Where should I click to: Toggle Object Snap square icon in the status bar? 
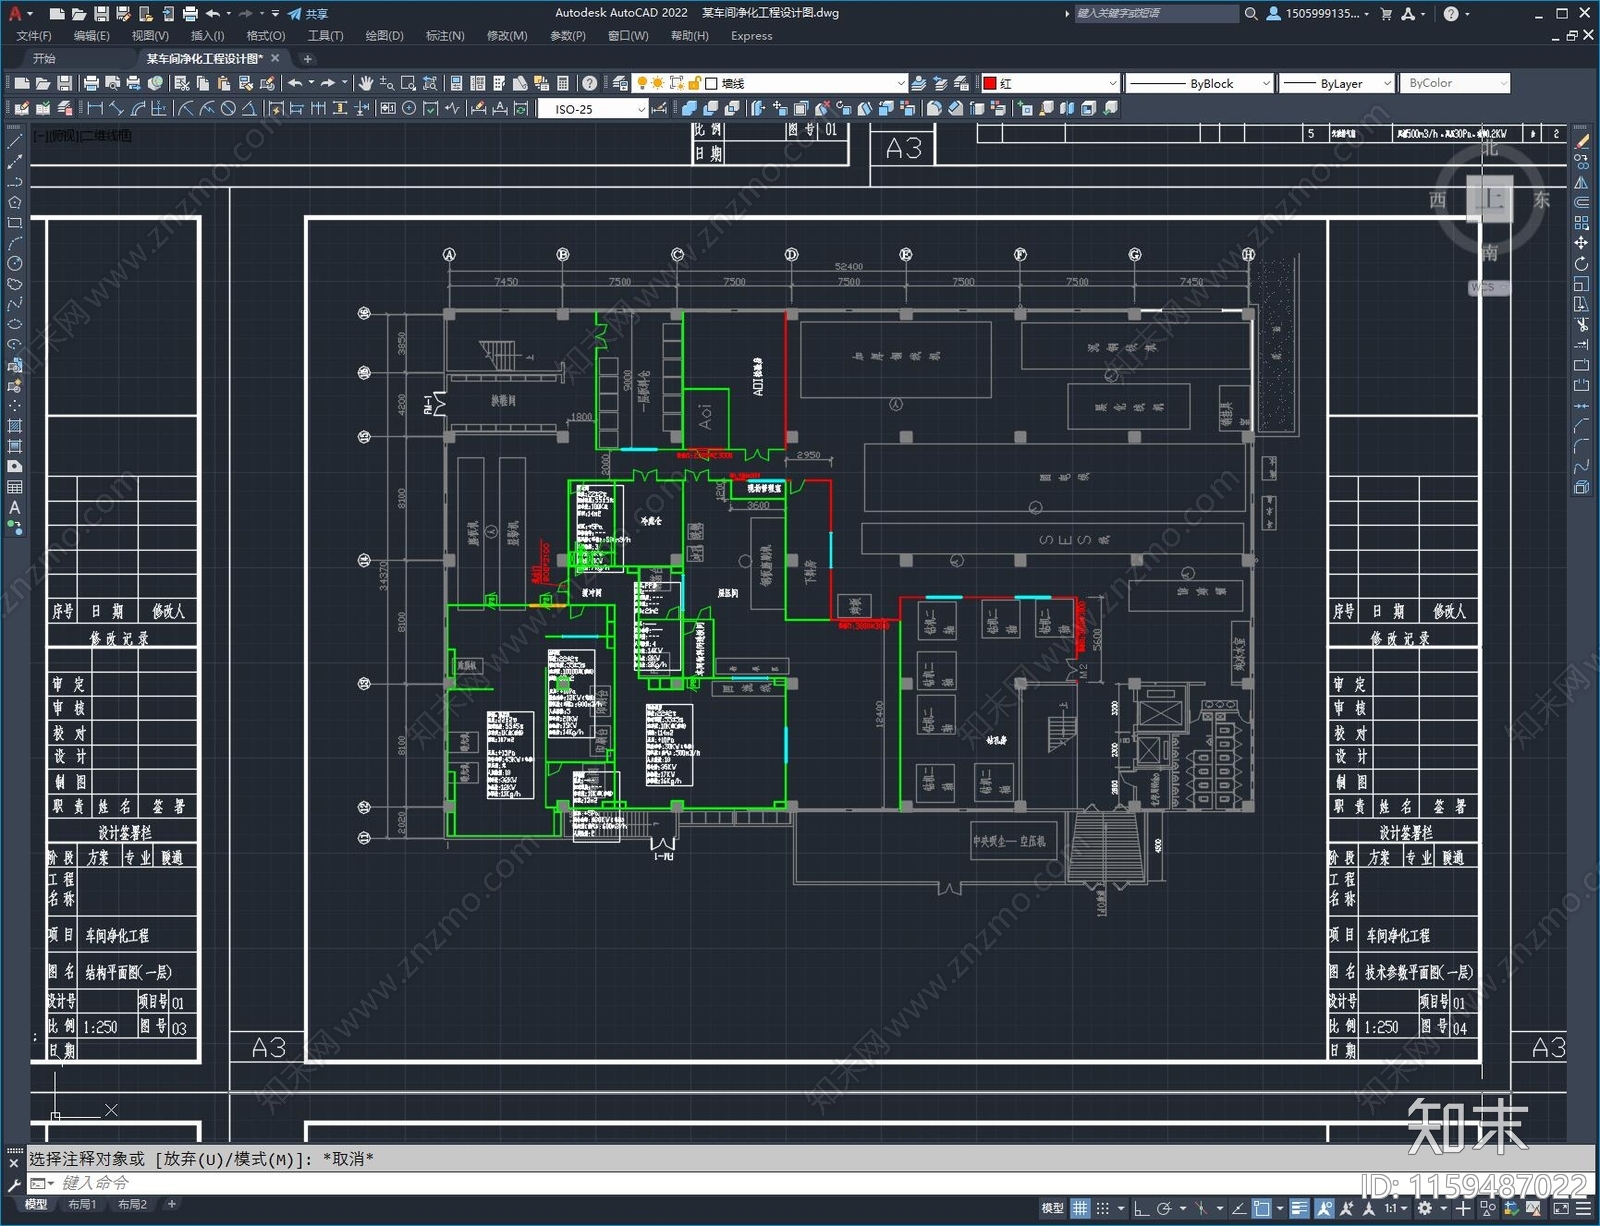tap(1262, 1209)
